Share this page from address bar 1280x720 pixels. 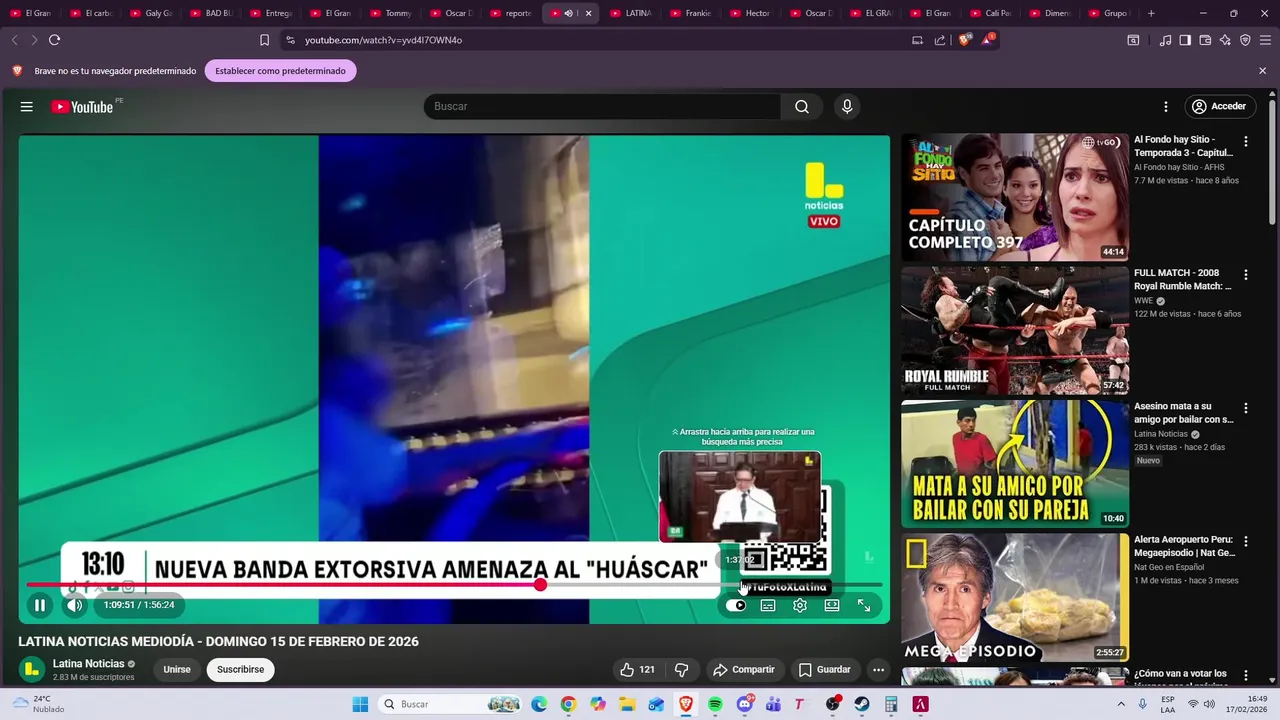point(940,40)
